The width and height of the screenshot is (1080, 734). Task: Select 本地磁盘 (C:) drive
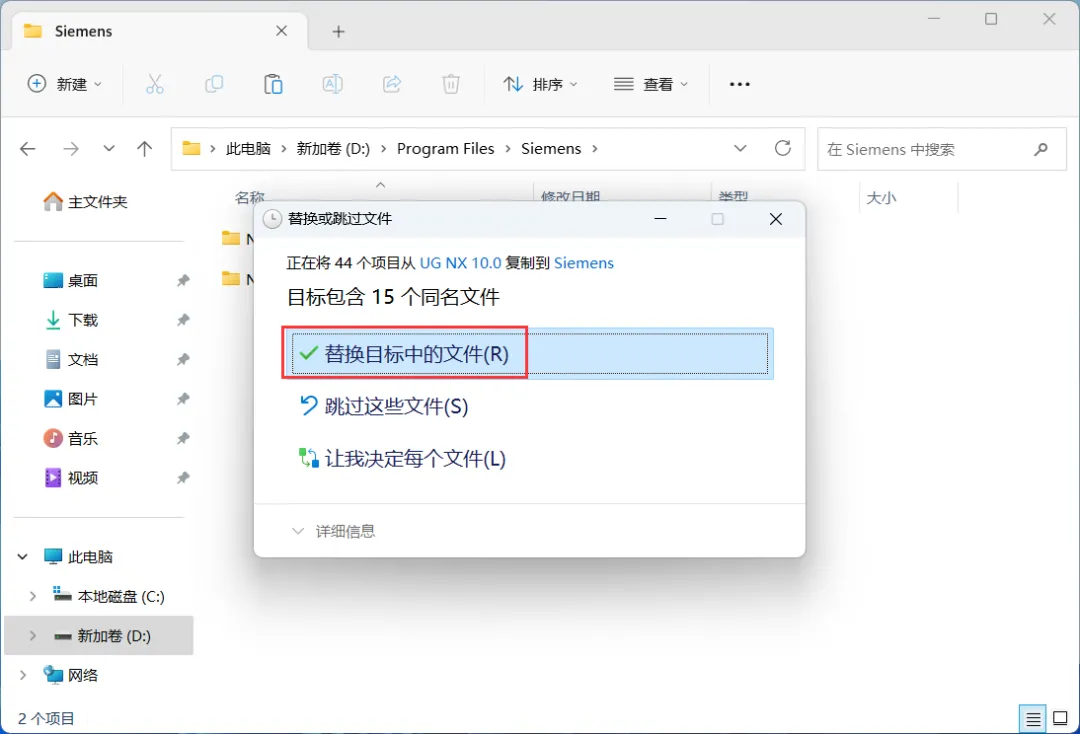tap(109, 596)
